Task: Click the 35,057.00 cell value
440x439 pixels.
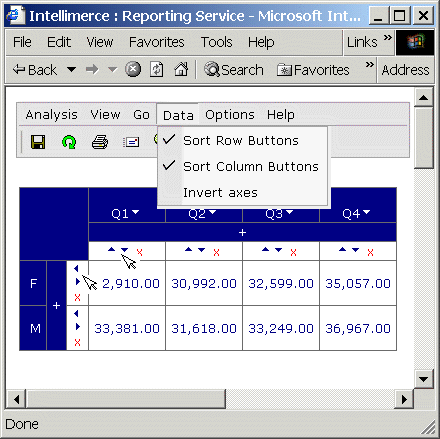Action: [x=358, y=284]
